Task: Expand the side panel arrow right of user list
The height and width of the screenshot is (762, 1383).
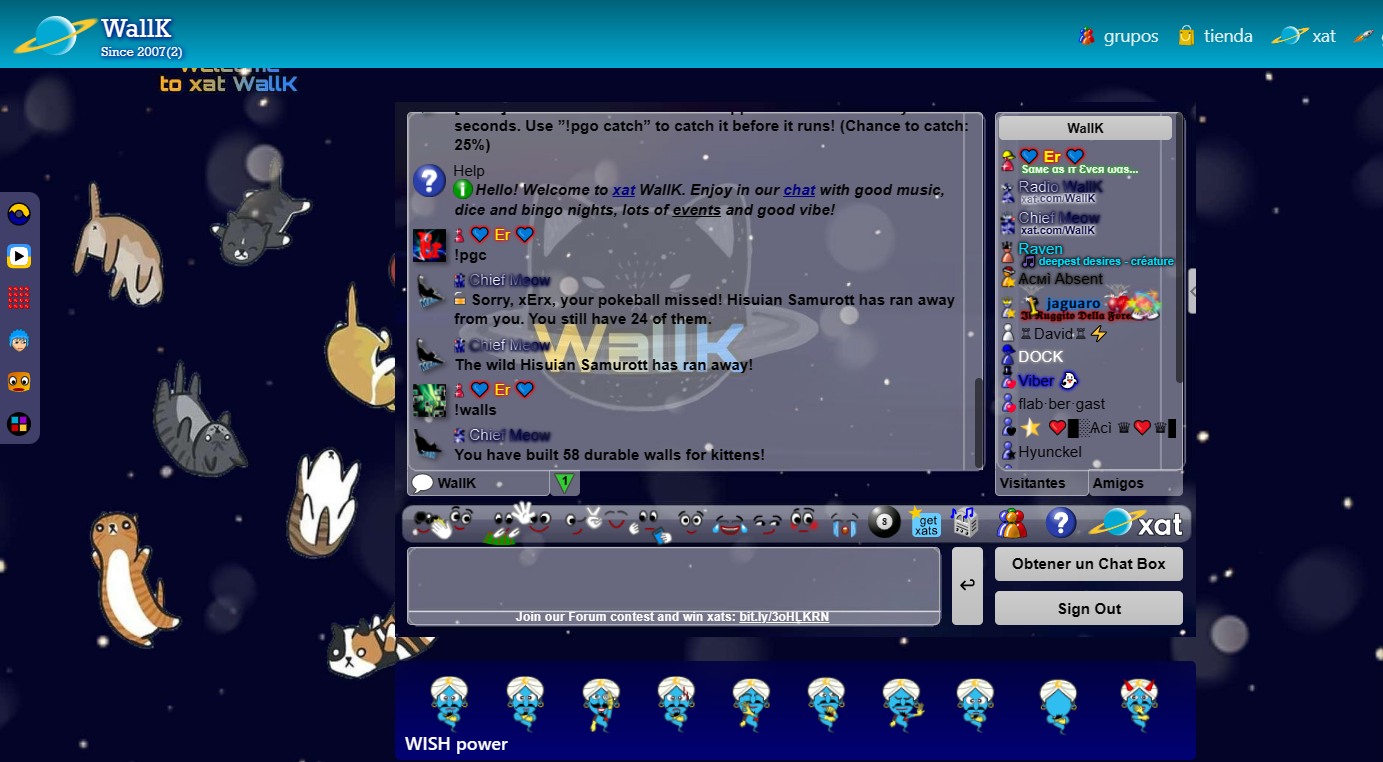Action: click(x=1192, y=291)
